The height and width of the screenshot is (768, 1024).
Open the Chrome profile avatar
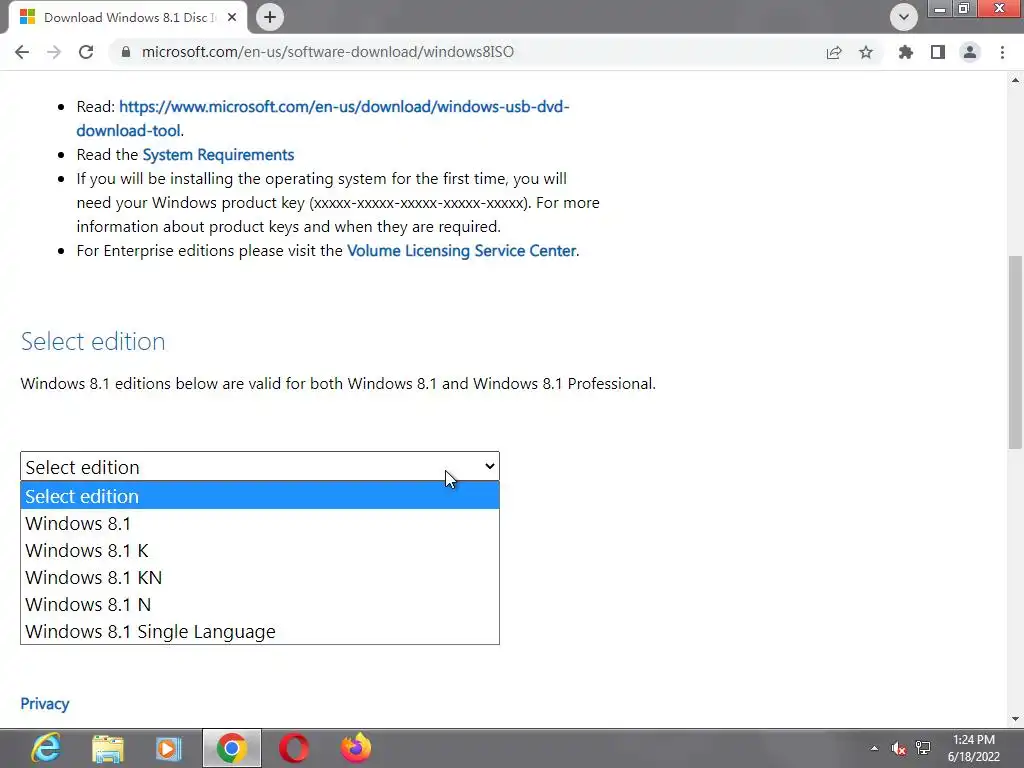[x=970, y=52]
